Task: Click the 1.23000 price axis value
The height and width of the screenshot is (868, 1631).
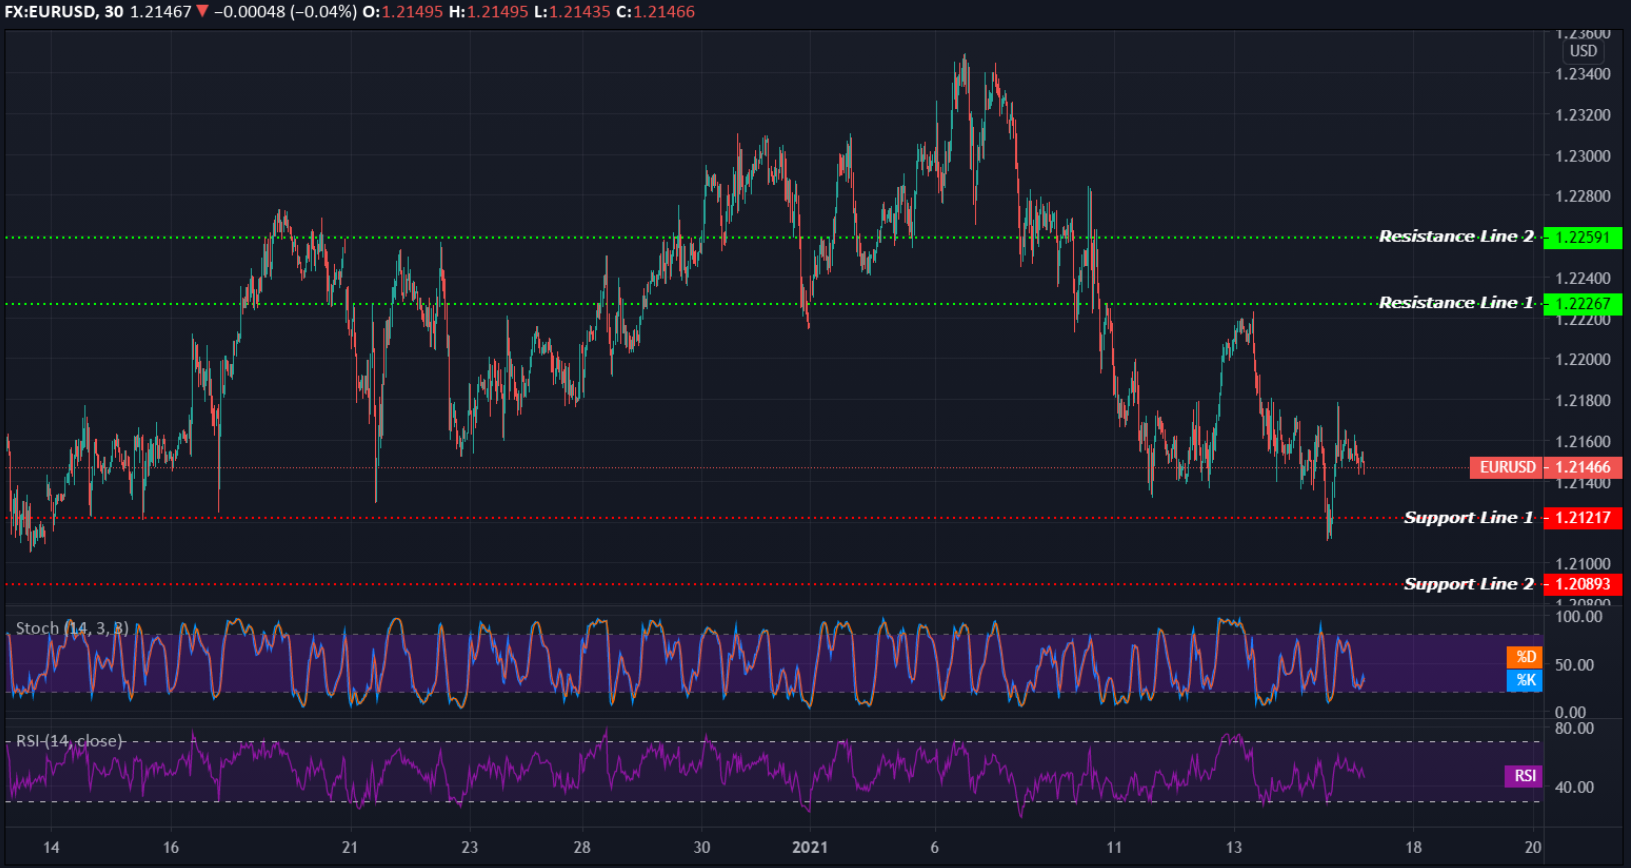Action: coord(1583,156)
